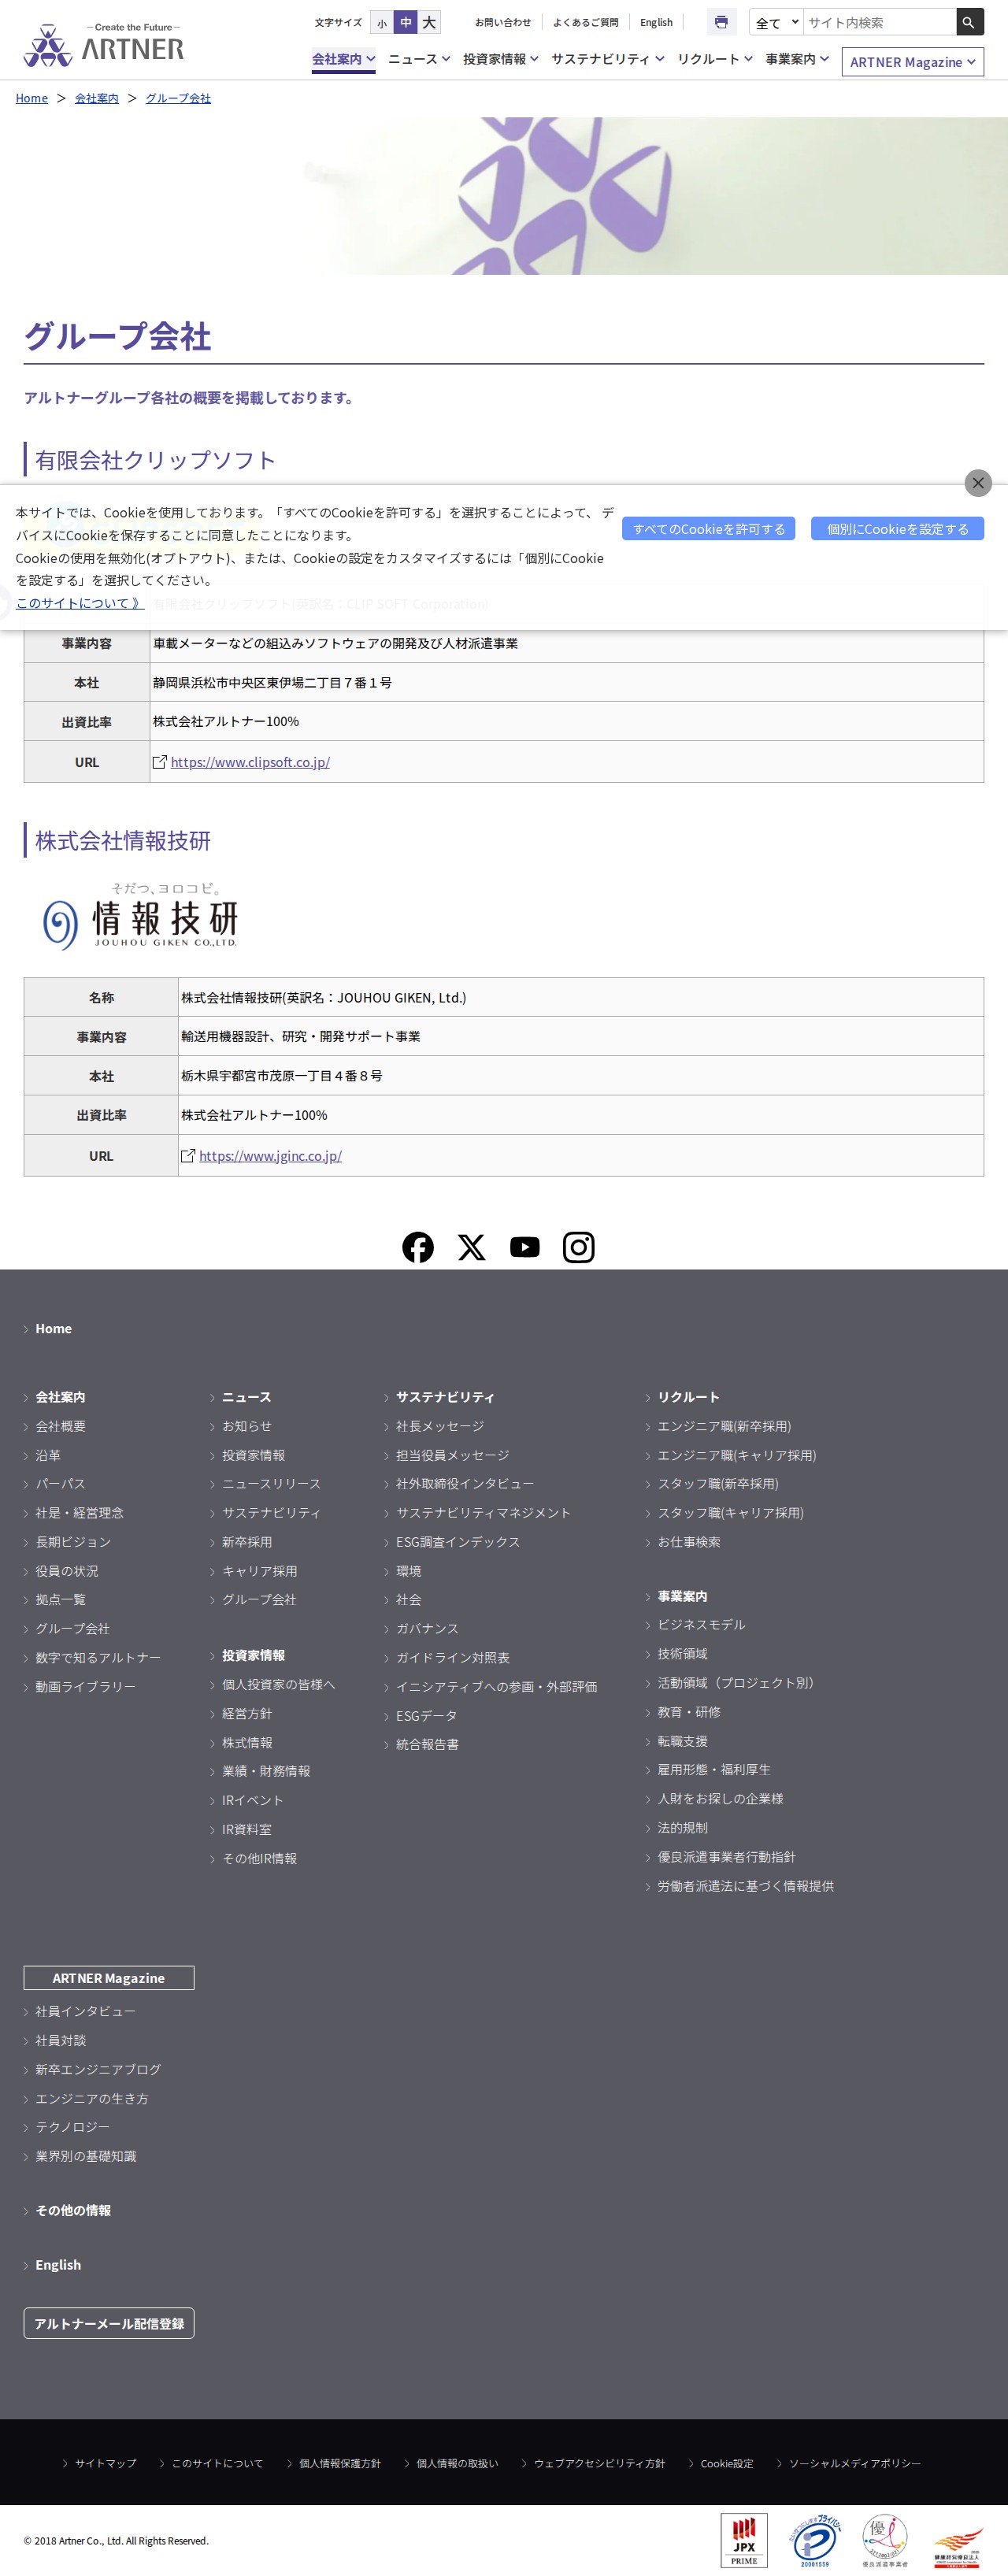1008x2576 pixels.
Task: Open the 全て search scope dropdown
Action: tap(777, 22)
